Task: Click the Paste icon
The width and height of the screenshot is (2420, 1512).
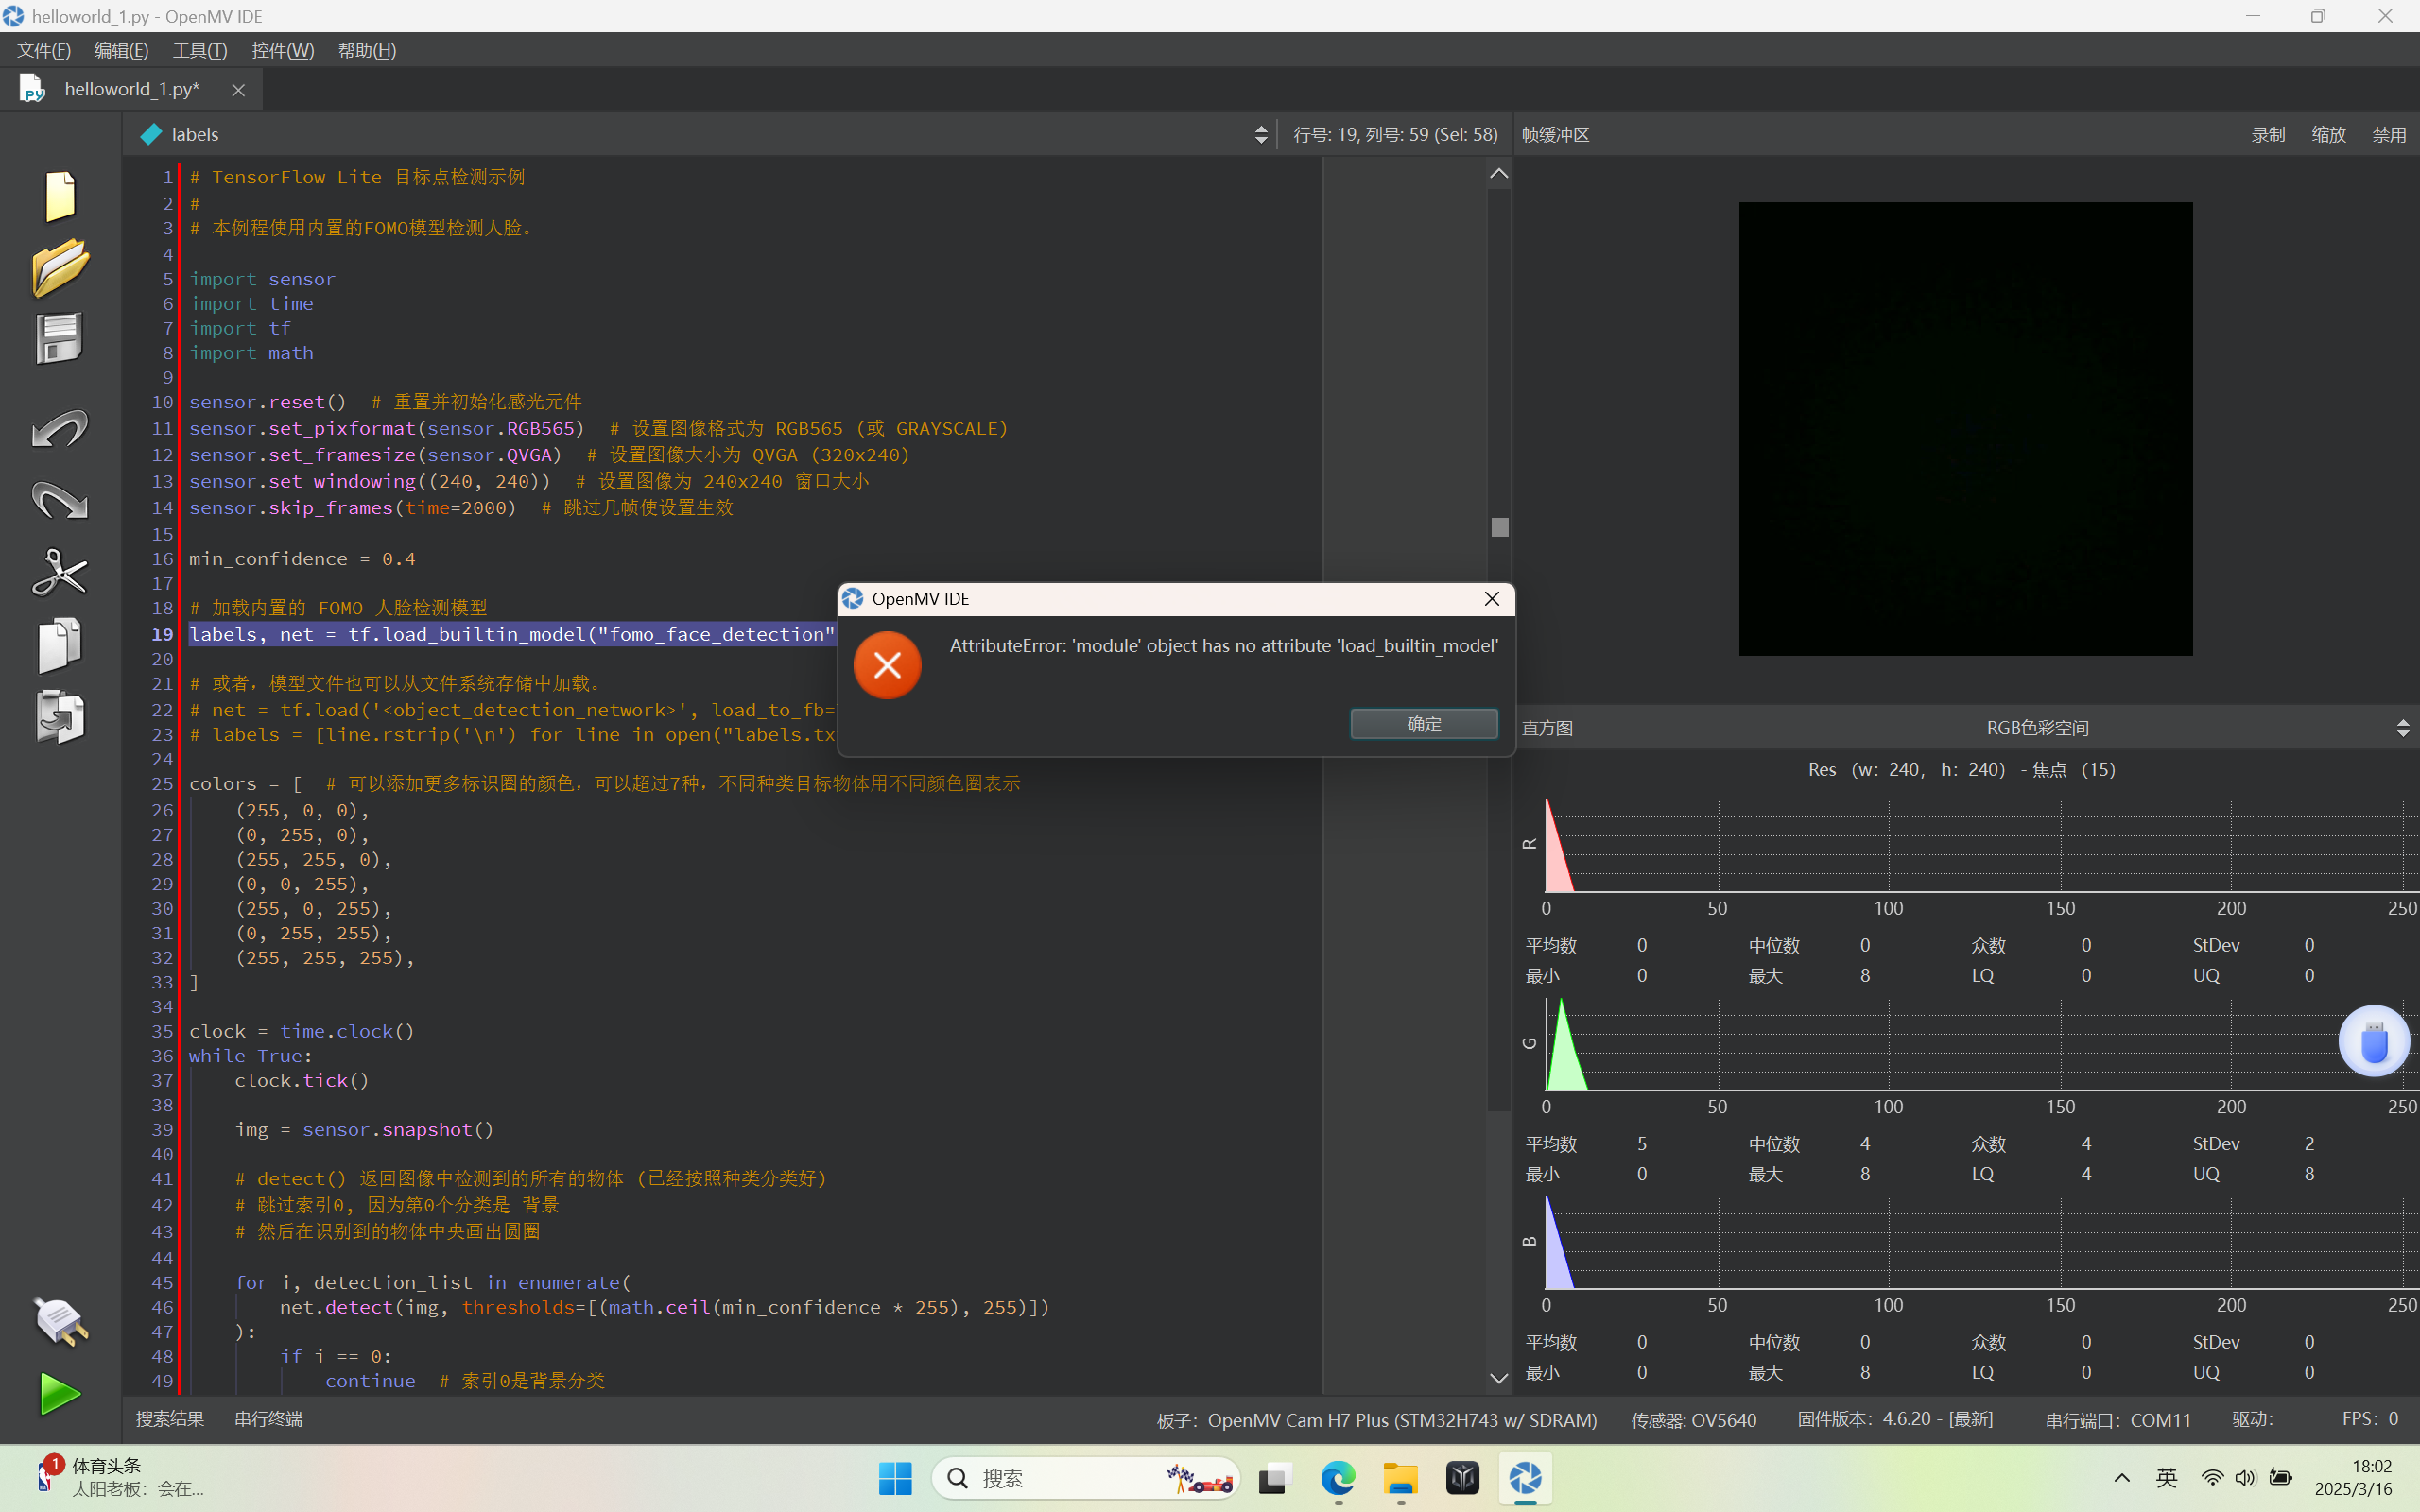Action: coord(60,717)
